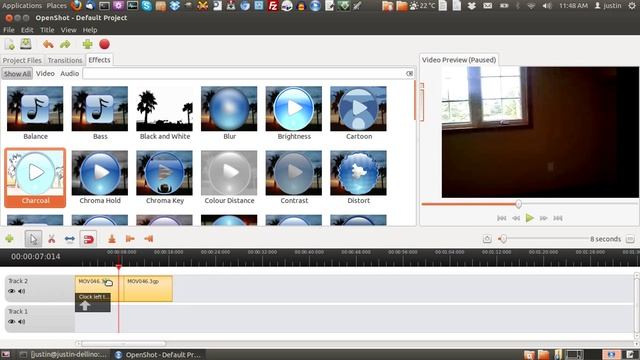Select the Balance effect
Screen dimensions: 640x360
35,113
